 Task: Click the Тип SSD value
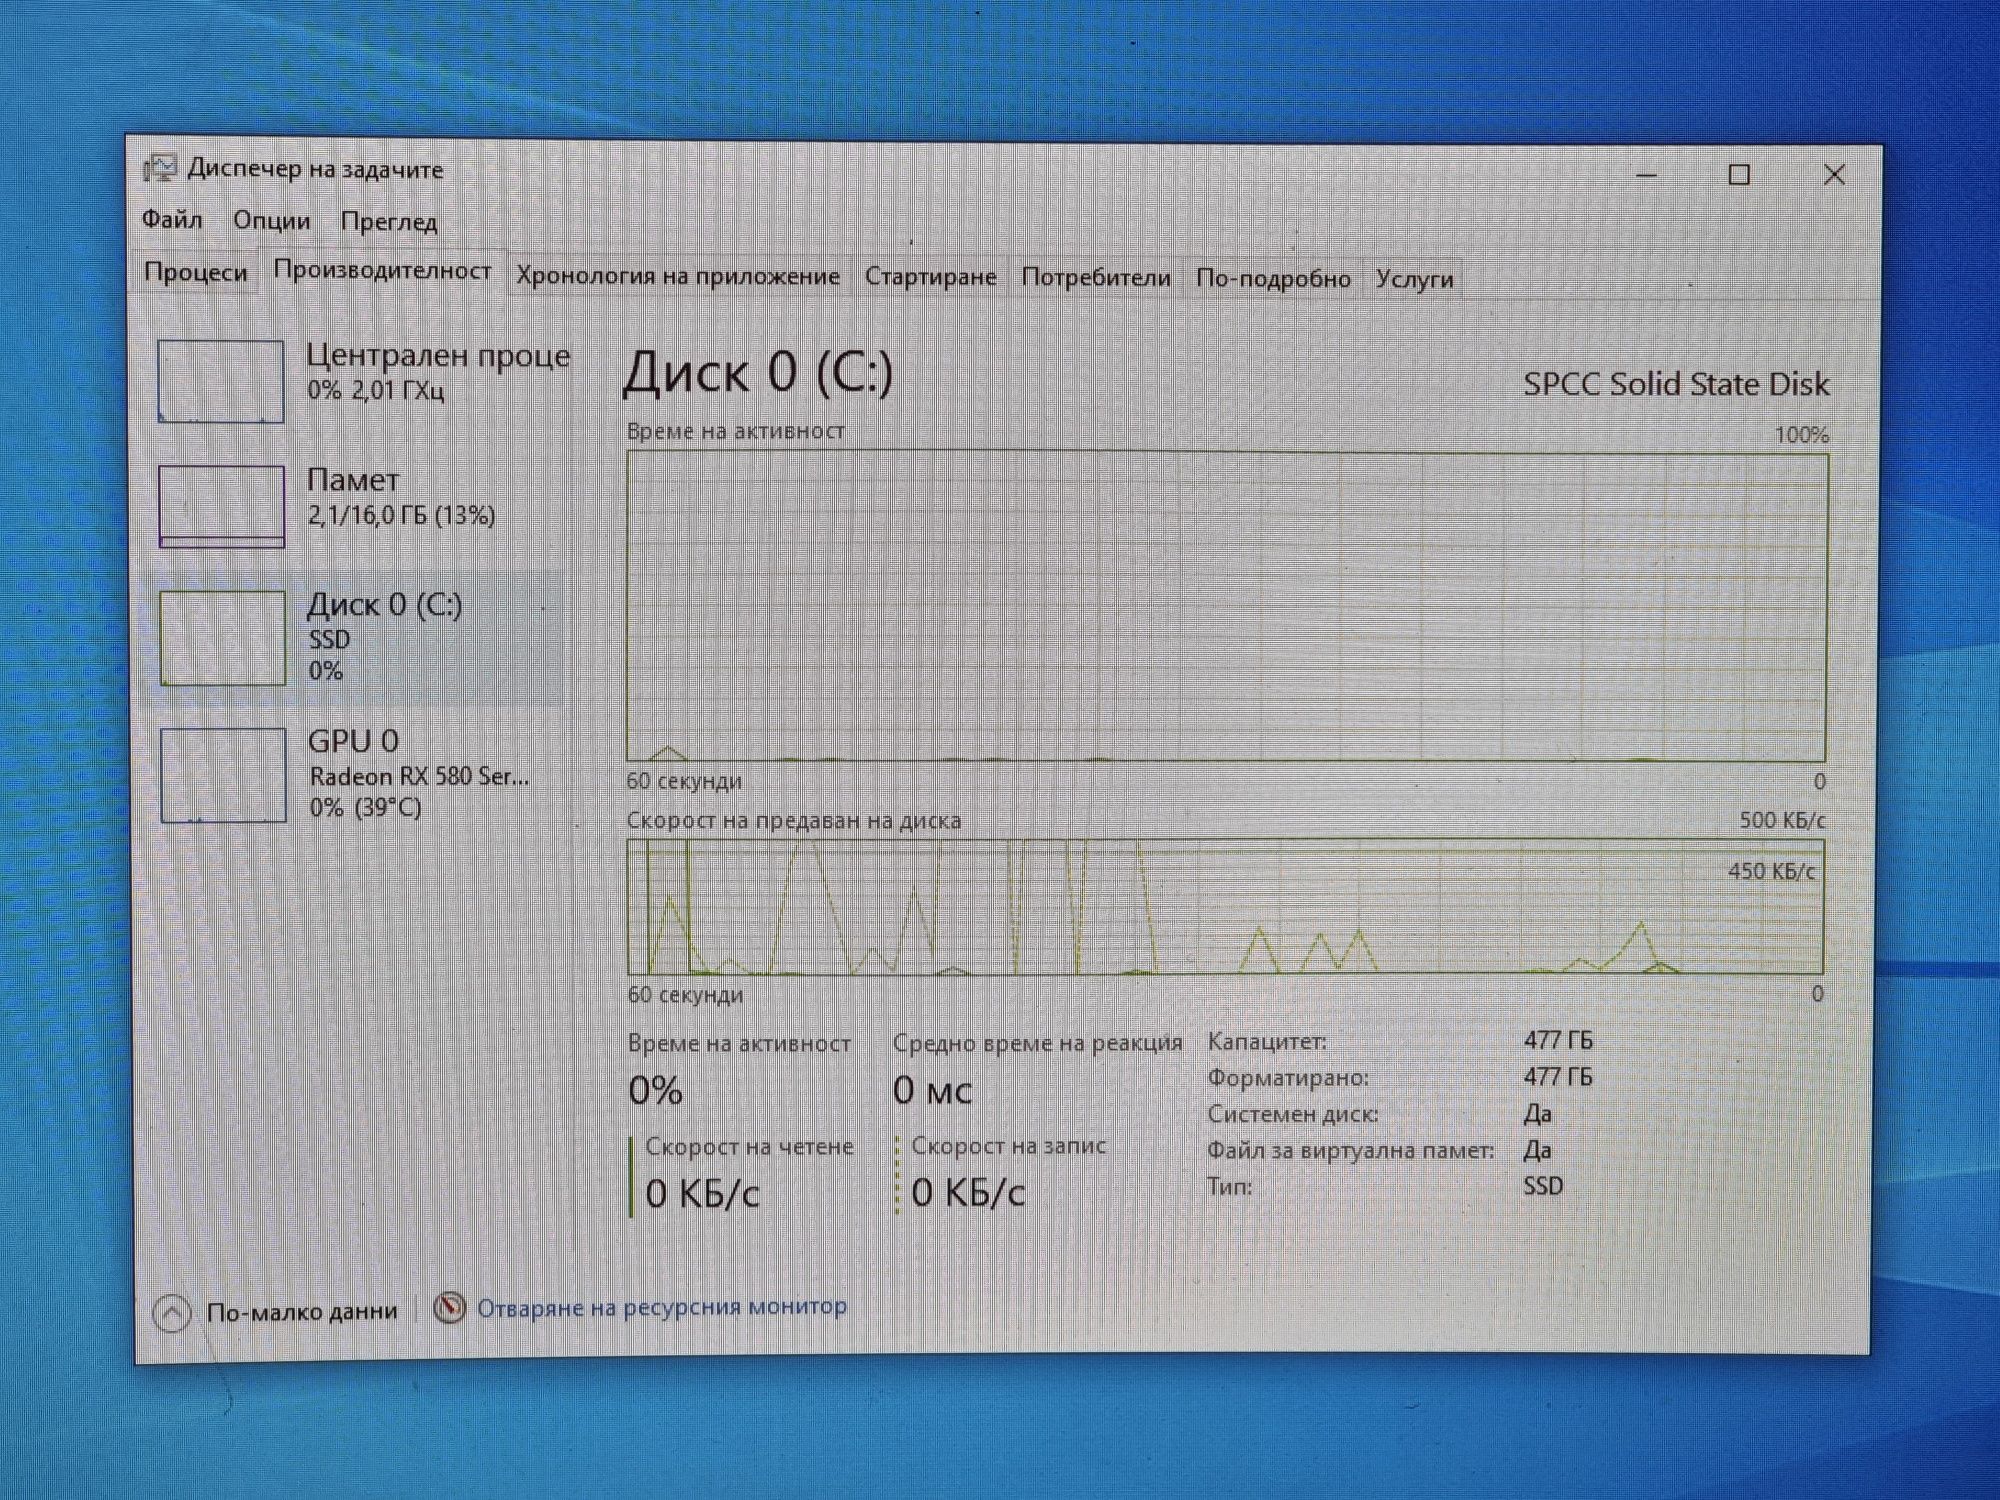pyautogui.click(x=1543, y=1186)
